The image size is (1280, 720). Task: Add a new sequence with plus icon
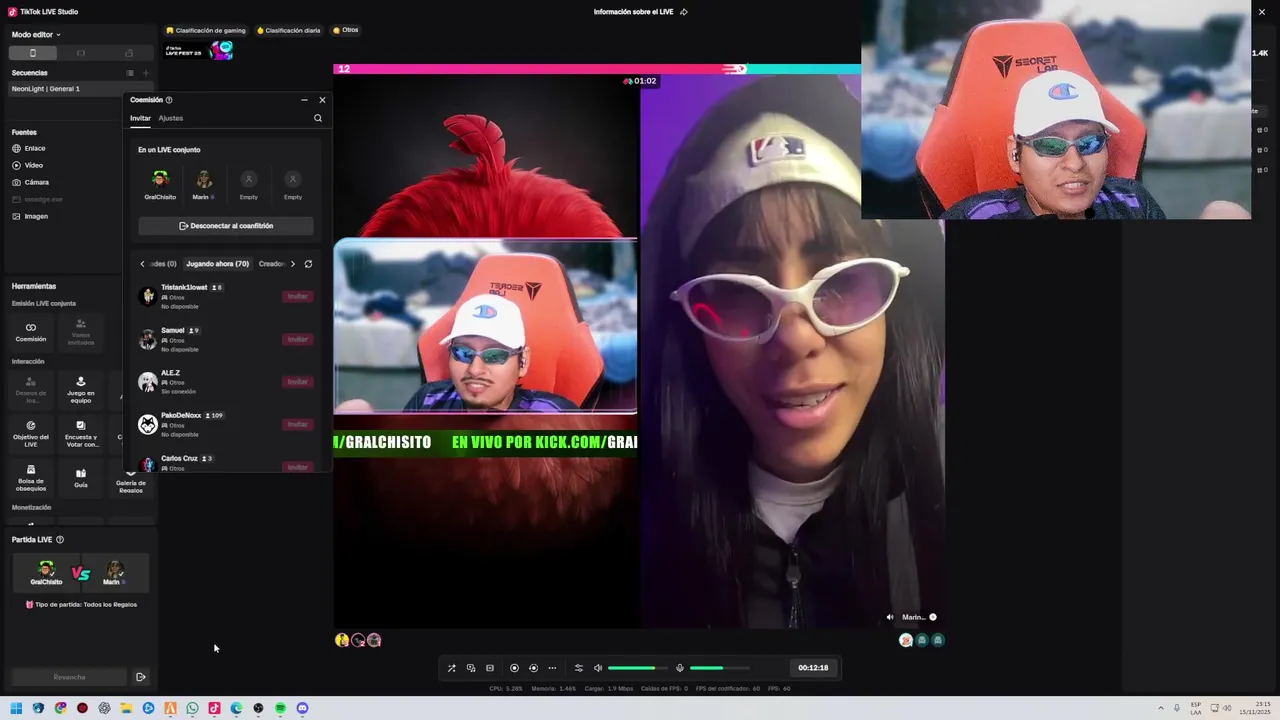[146, 73]
